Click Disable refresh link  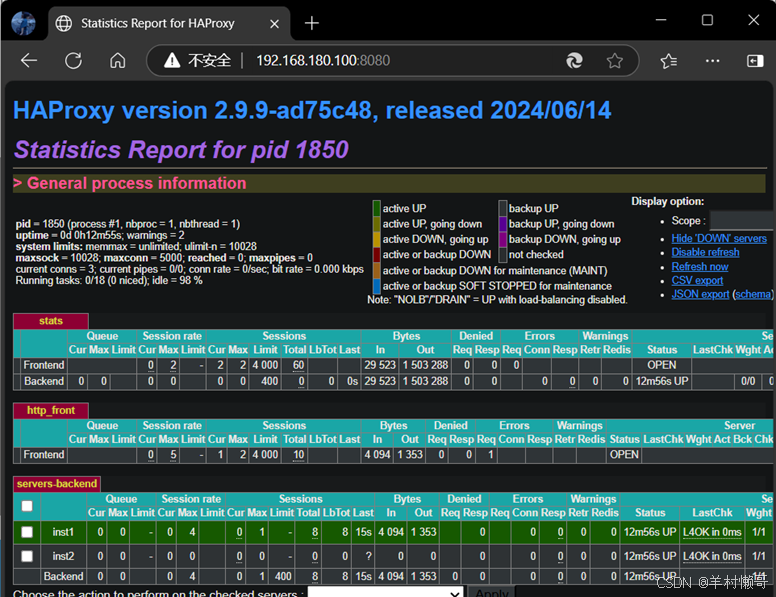(705, 252)
